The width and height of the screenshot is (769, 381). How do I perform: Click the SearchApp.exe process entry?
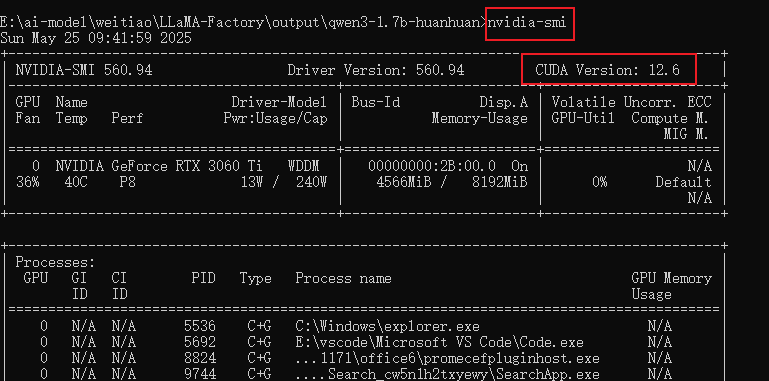(447, 375)
